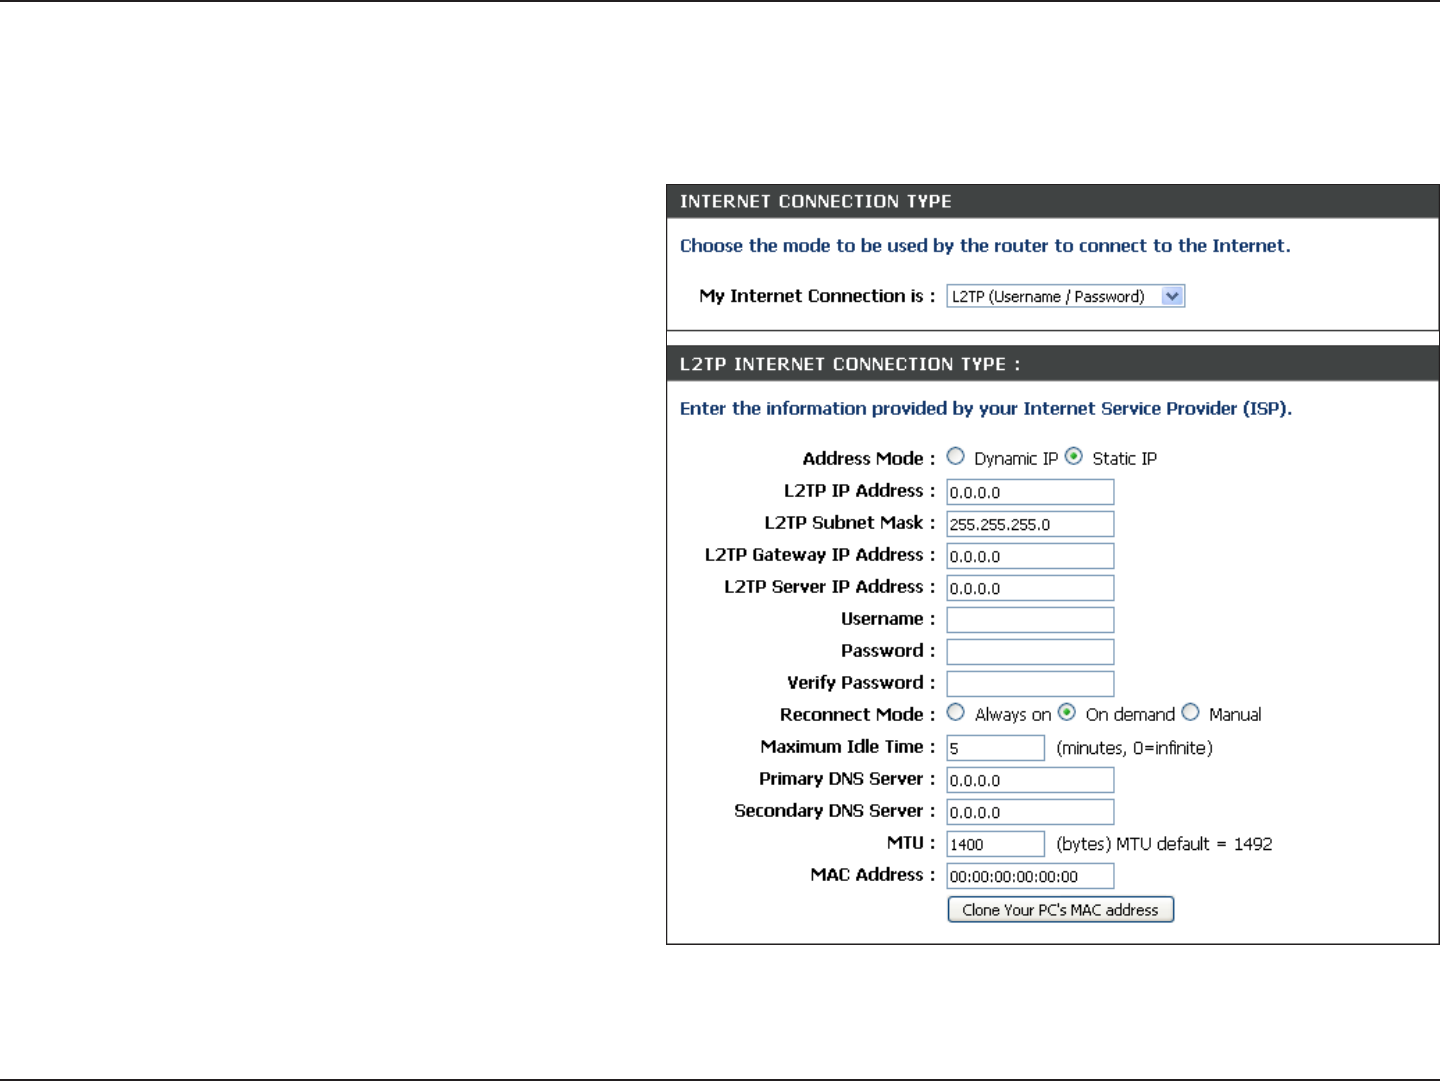This screenshot has width=1440, height=1081.
Task: Focus the L2TP Server IP Address field
Action: click(x=1030, y=588)
